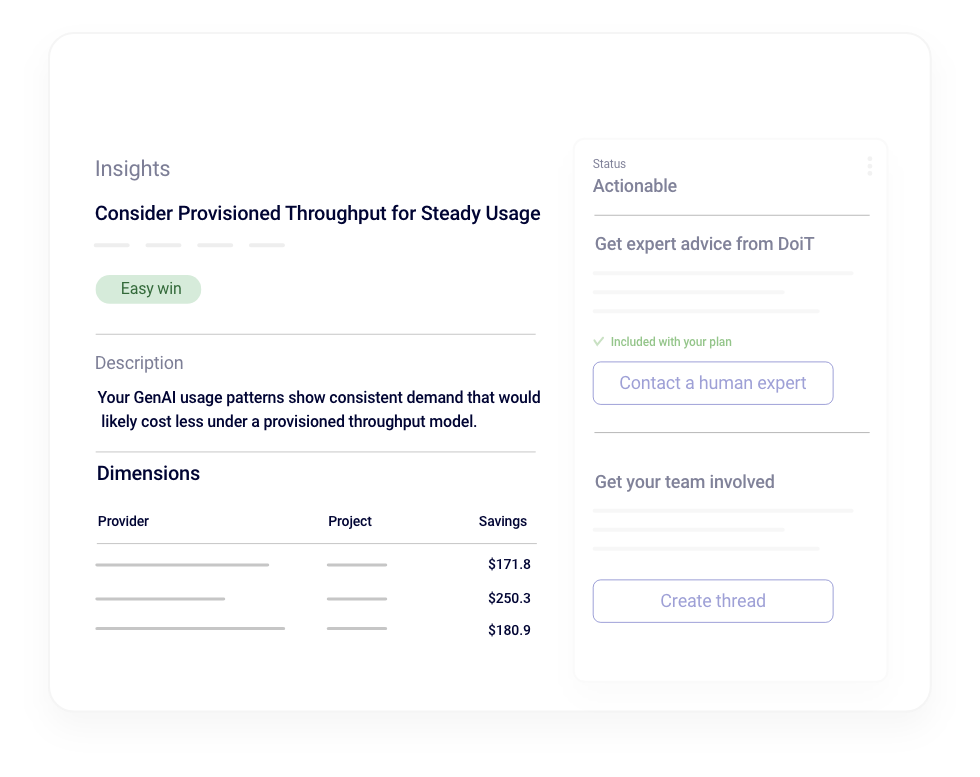Select the $180.9 savings value
Screen dimensions: 980x777
(x=509, y=630)
